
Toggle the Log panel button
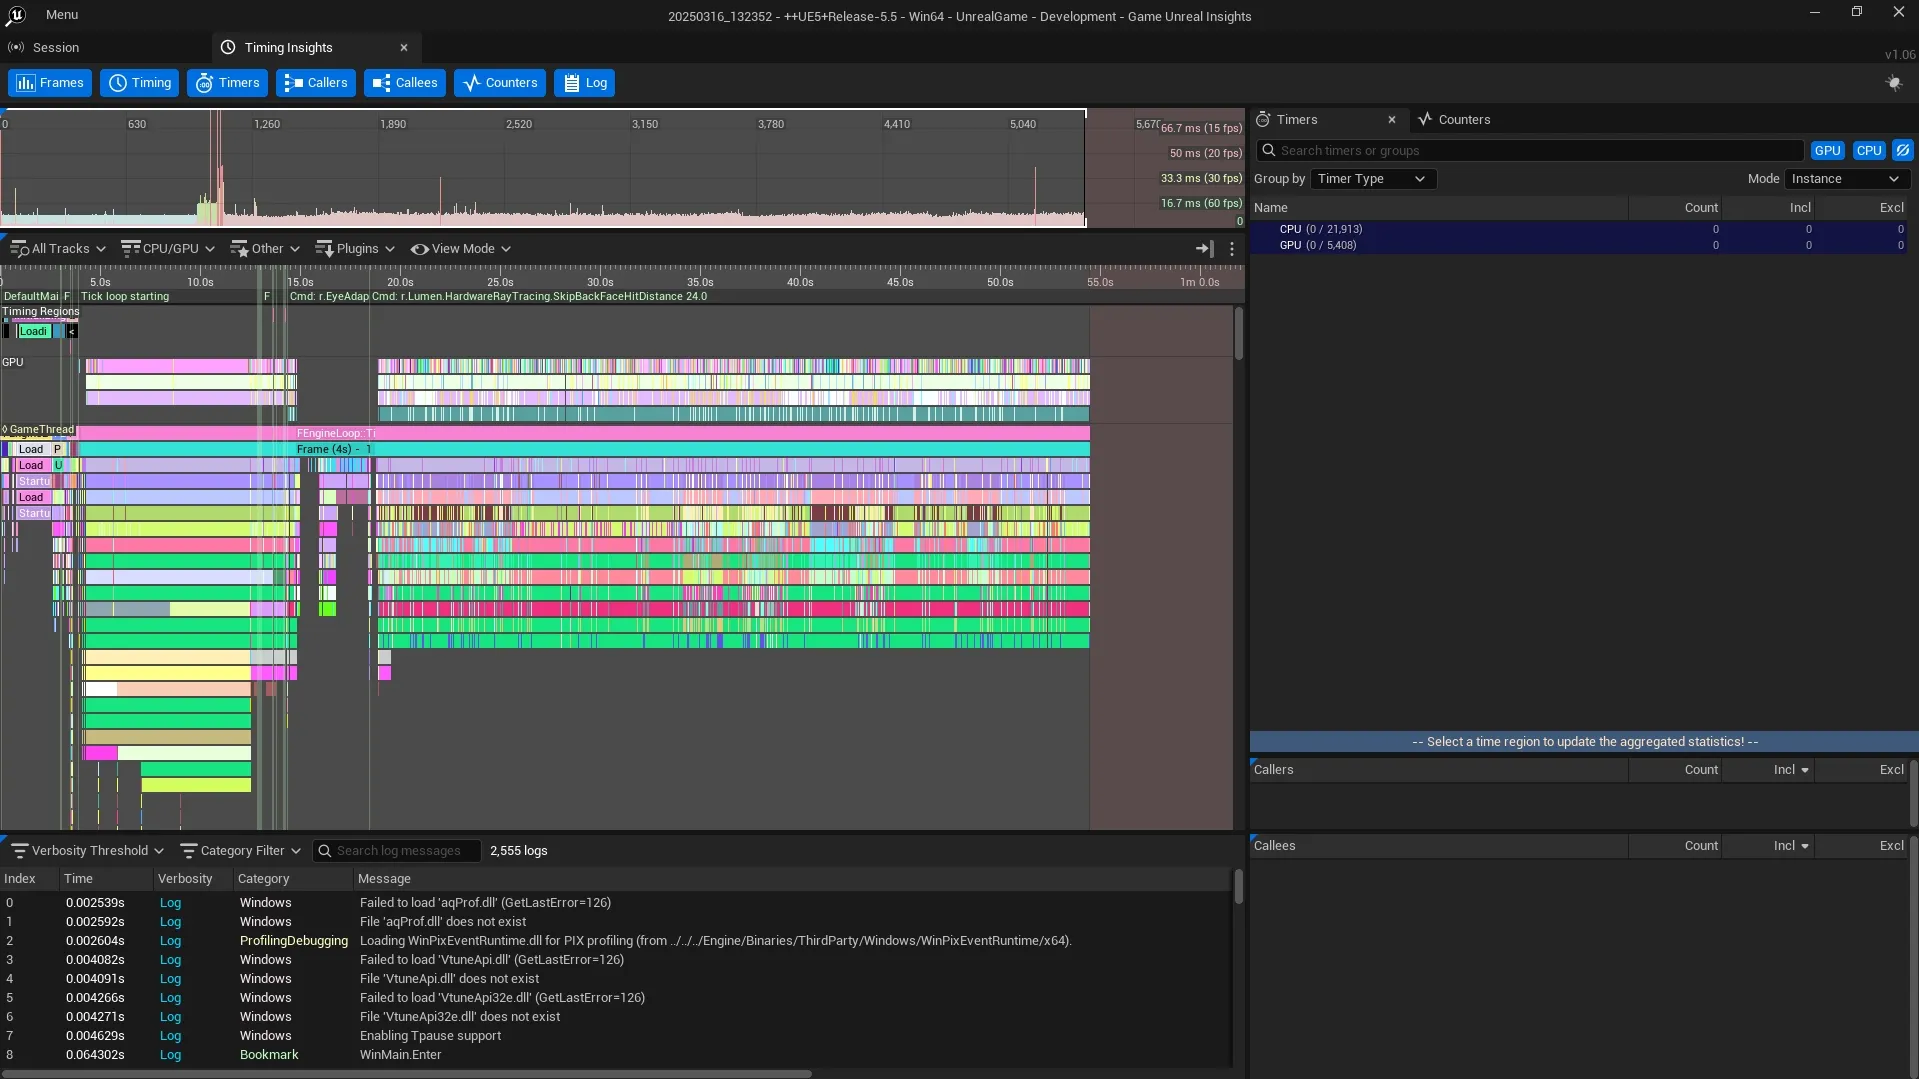tap(585, 83)
